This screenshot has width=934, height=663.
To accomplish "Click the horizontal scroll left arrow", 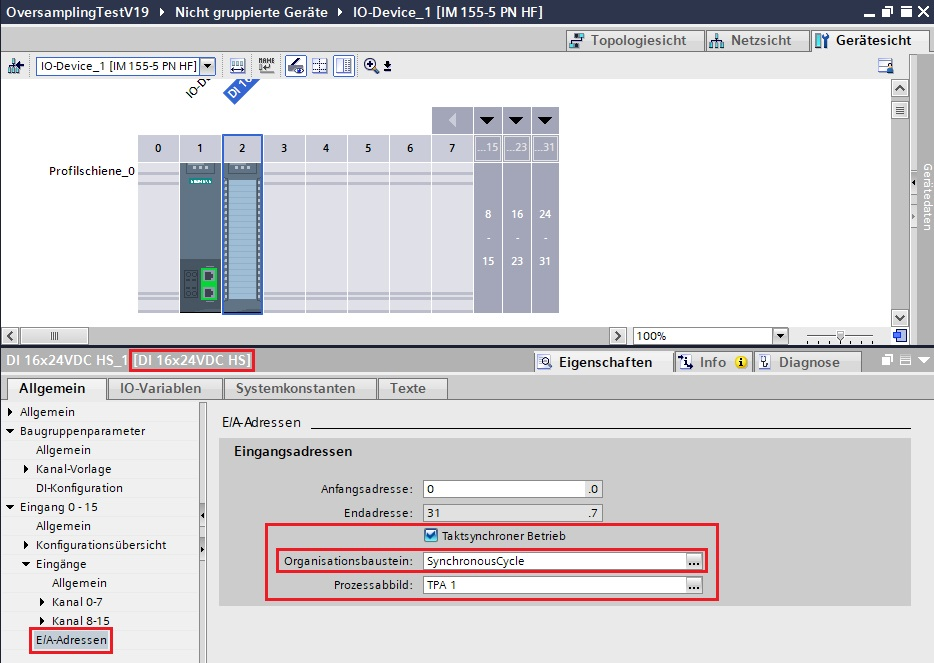I will (10, 336).
